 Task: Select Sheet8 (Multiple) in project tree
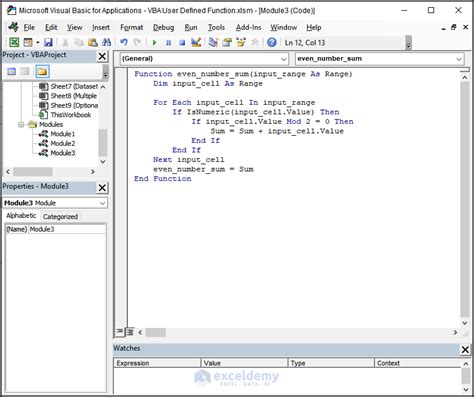tap(74, 96)
